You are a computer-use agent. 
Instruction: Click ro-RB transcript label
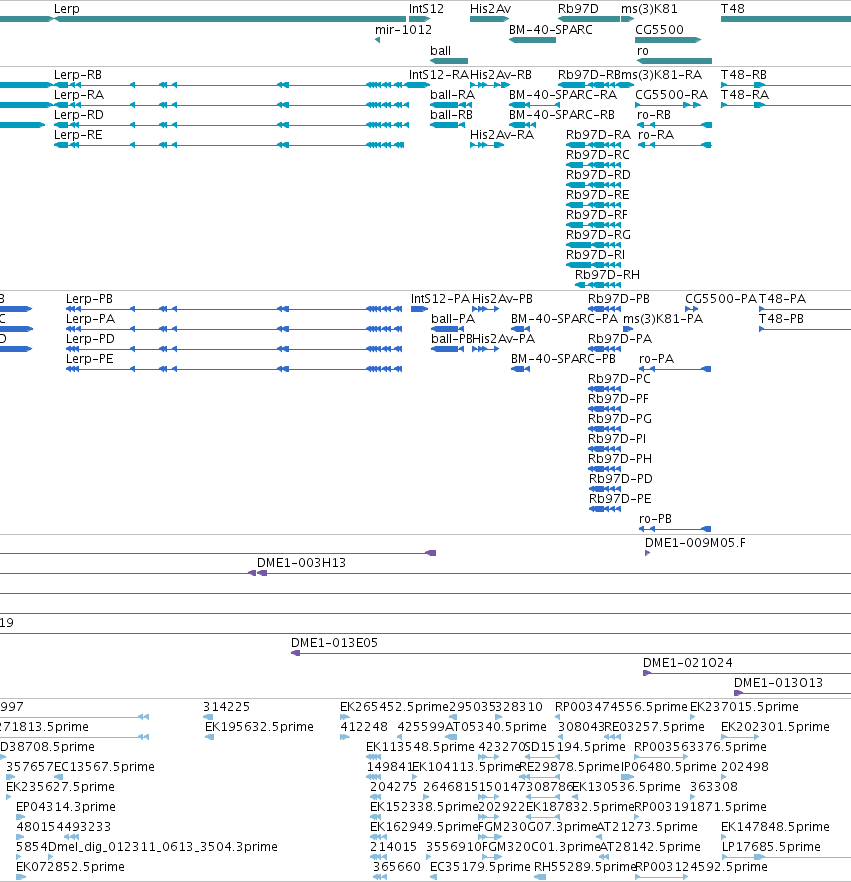[654, 115]
